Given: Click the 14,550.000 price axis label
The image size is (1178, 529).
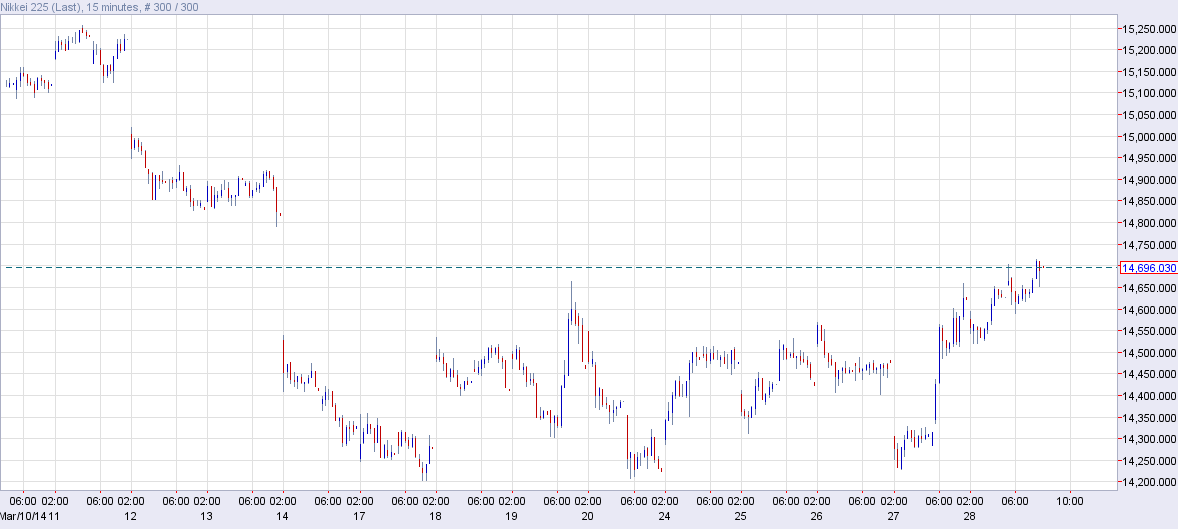Looking at the screenshot, I should (x=1148, y=331).
